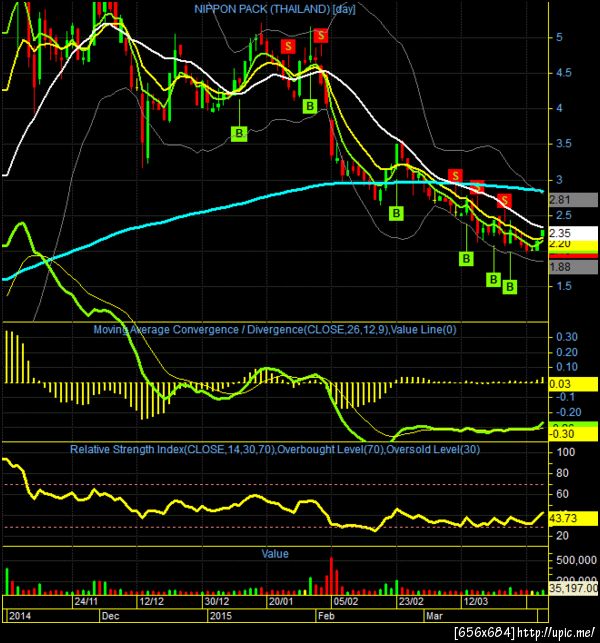Select the lowest Buy marker at the 1.5 level

510,287
